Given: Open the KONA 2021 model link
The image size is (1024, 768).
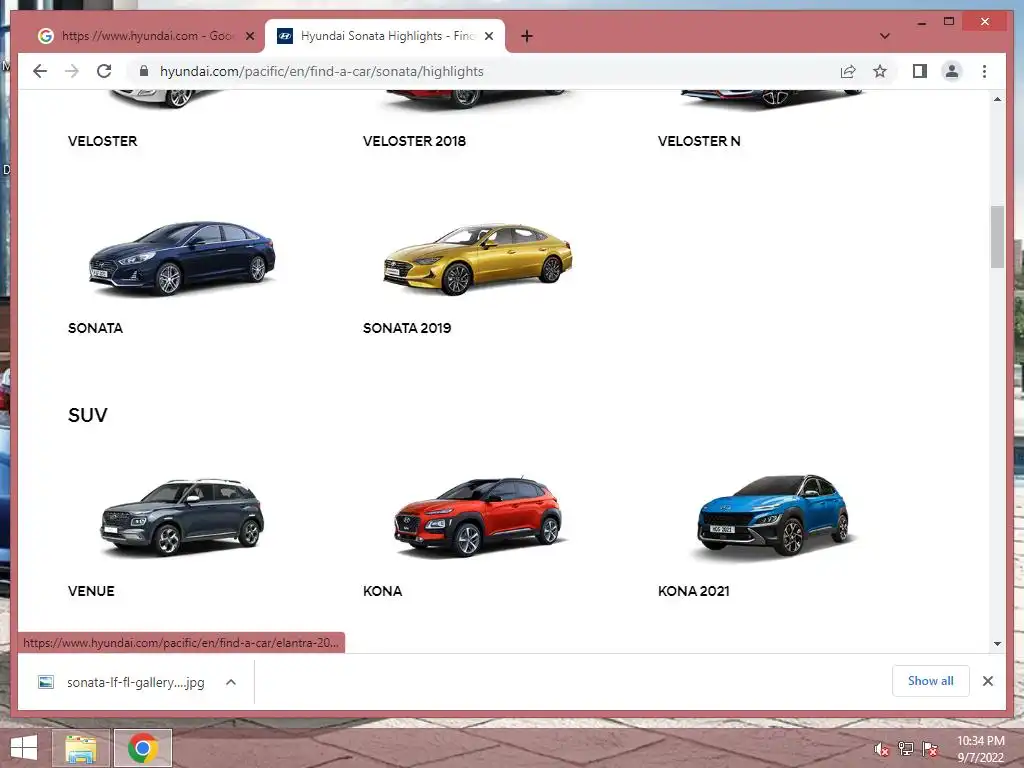Looking at the screenshot, I should pos(694,591).
